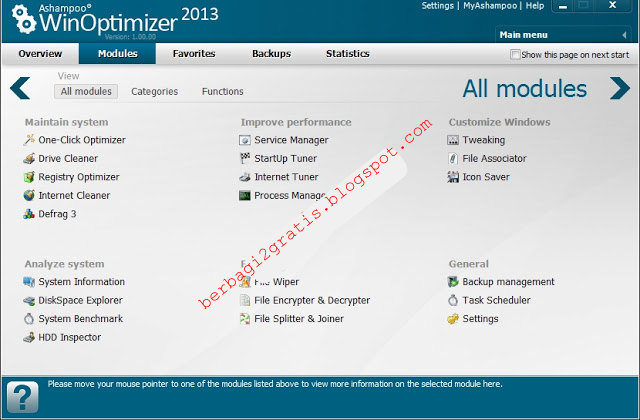Open Settings under General
Image resolution: width=640 pixels, height=420 pixels.
480,319
